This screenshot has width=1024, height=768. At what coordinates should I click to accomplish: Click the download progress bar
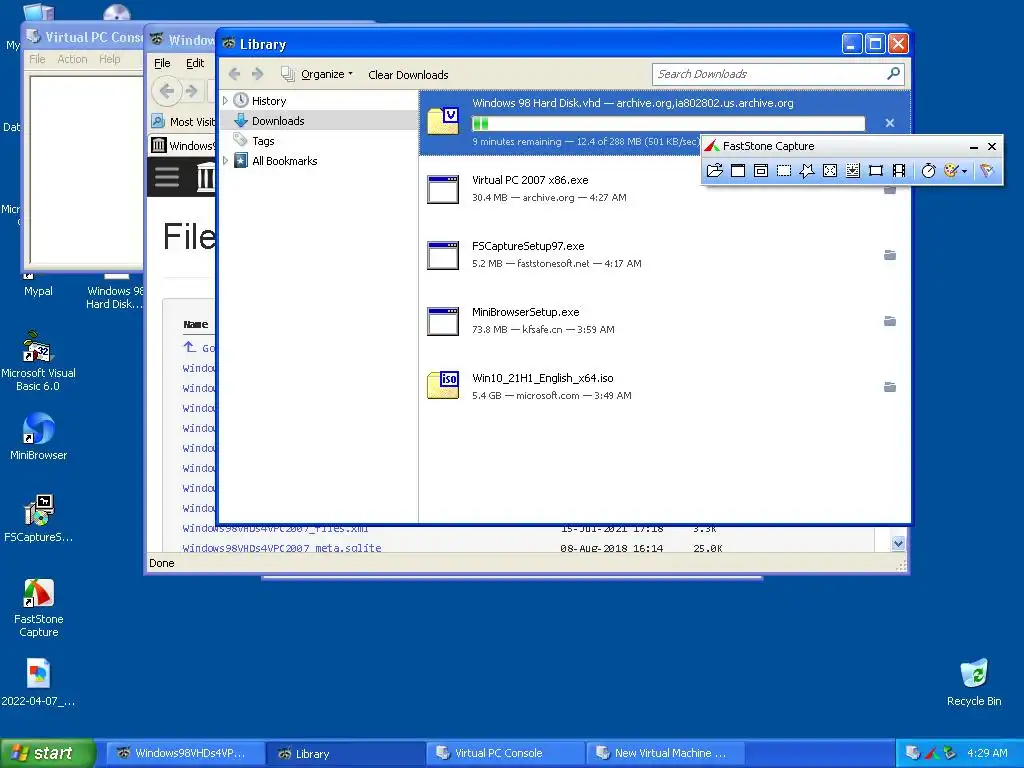coord(668,123)
